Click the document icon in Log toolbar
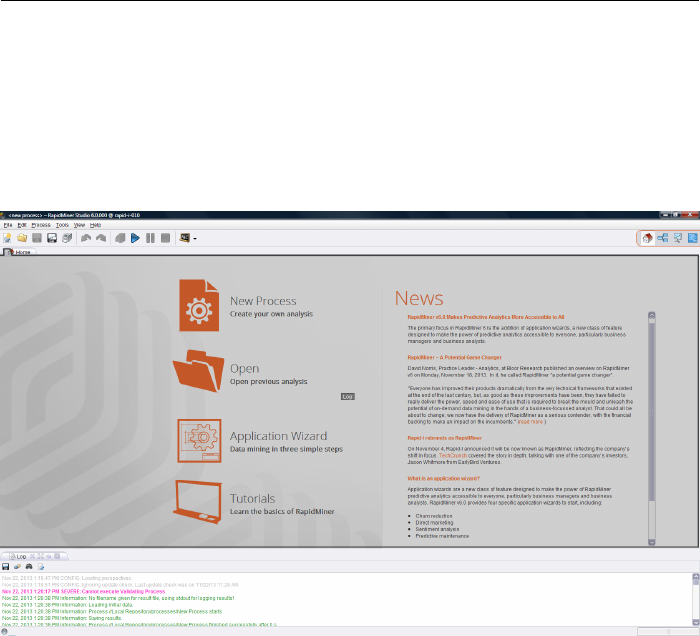Image resolution: width=700 pixels, height=636 pixels. pyautogui.click(x=41, y=567)
